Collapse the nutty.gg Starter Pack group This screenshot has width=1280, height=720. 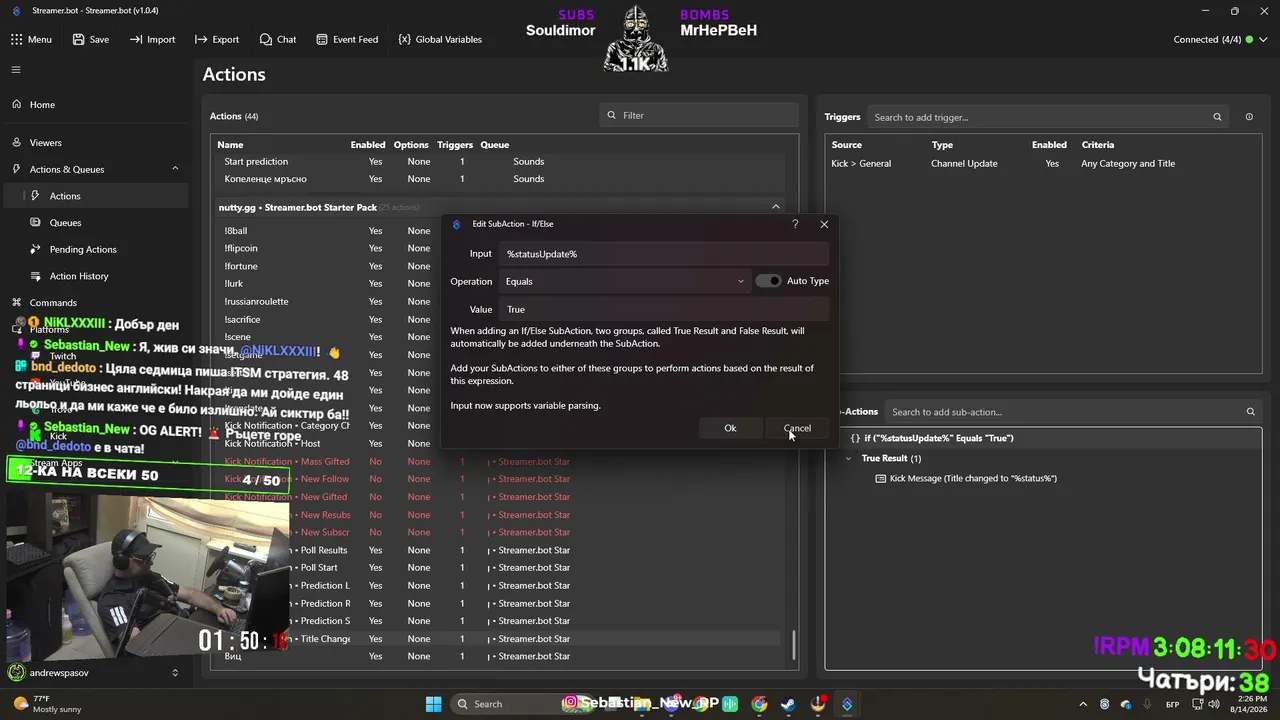[775, 207]
